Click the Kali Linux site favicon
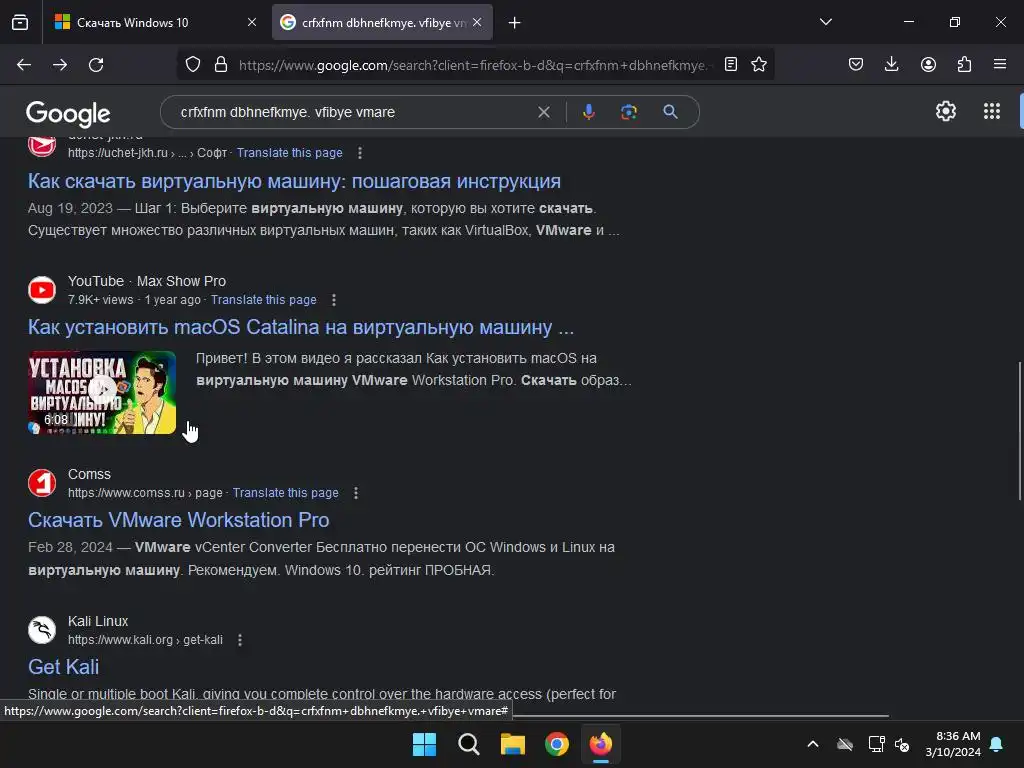 [42, 630]
